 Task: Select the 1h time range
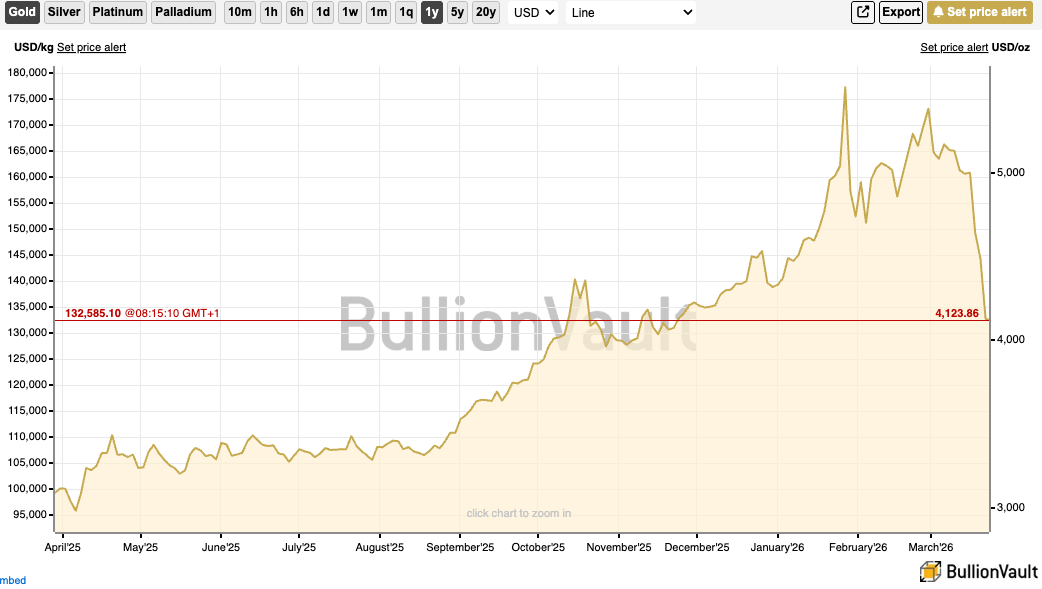click(270, 12)
